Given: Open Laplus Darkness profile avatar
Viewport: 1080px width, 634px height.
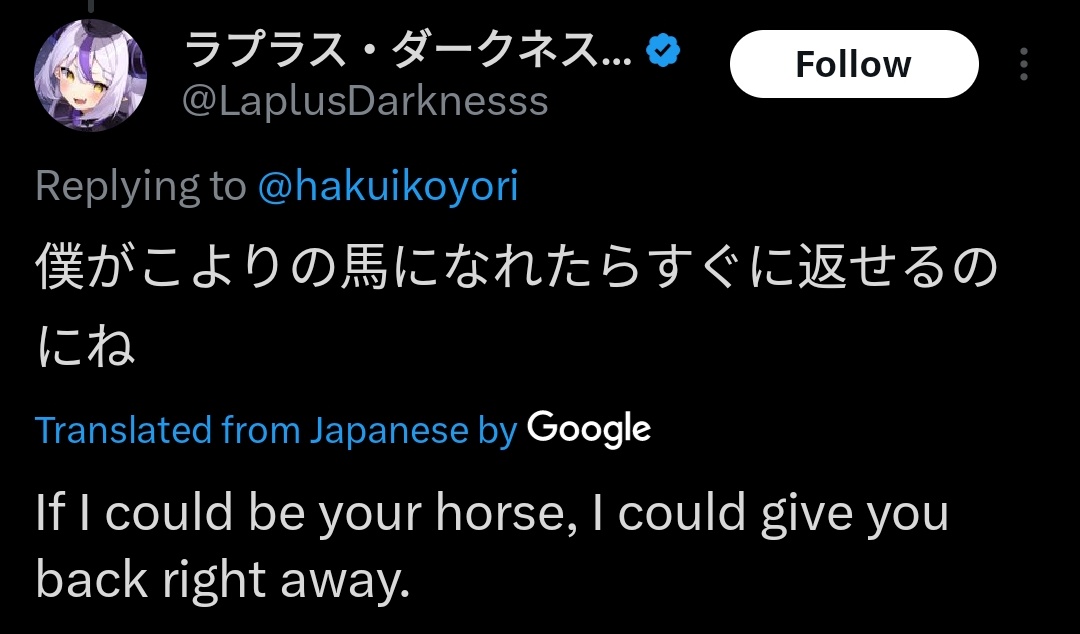Looking at the screenshot, I should [90, 76].
